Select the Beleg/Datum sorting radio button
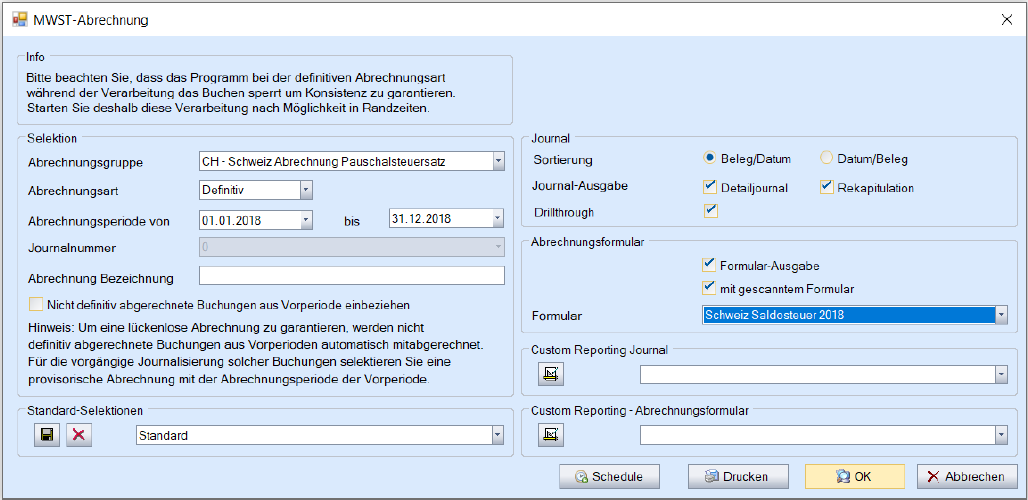 tap(708, 158)
